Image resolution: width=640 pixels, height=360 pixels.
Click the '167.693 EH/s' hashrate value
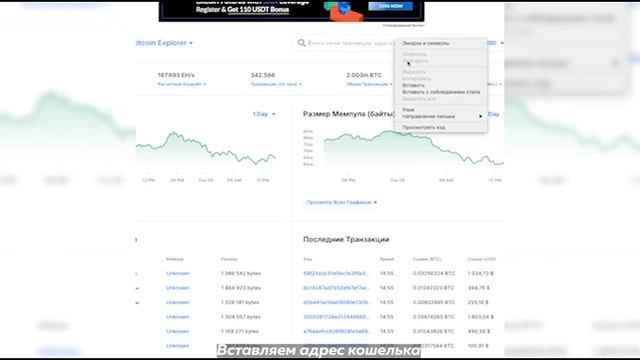pos(176,75)
